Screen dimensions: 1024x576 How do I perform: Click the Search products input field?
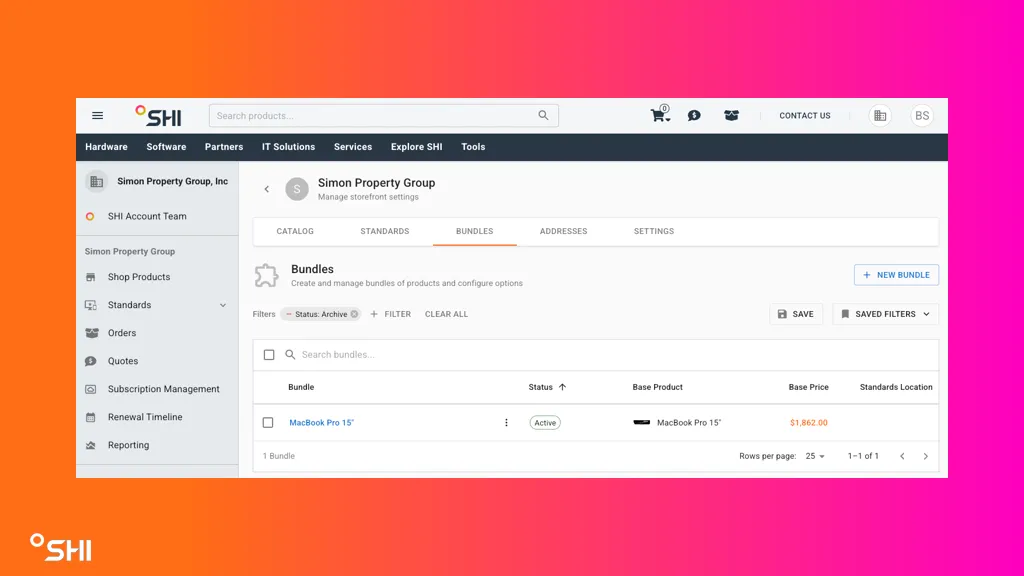[x=383, y=116]
